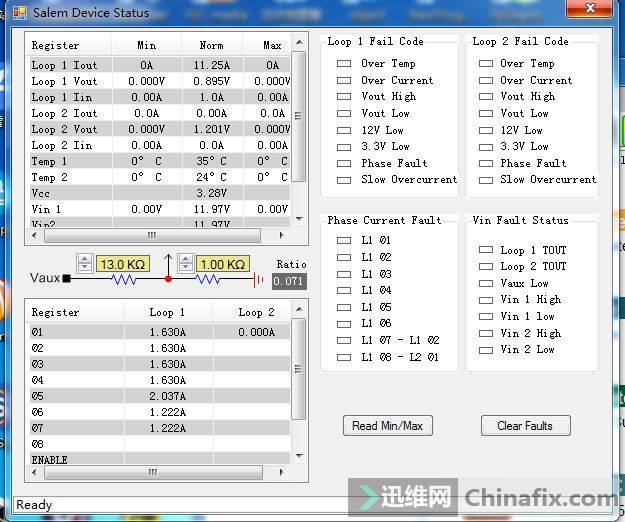Click phase table's horizontal scroll left arrow
The width and height of the screenshot is (625, 522).
click(35, 472)
